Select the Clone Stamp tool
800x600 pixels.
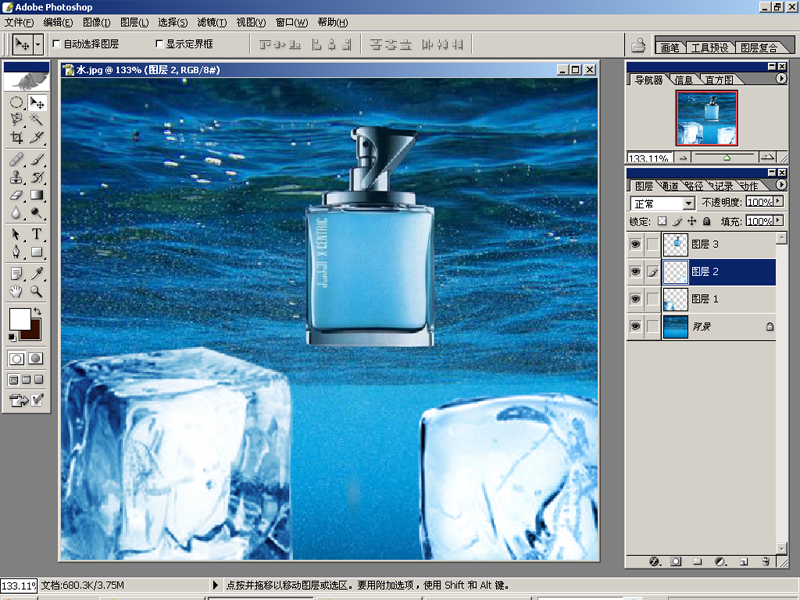point(16,177)
